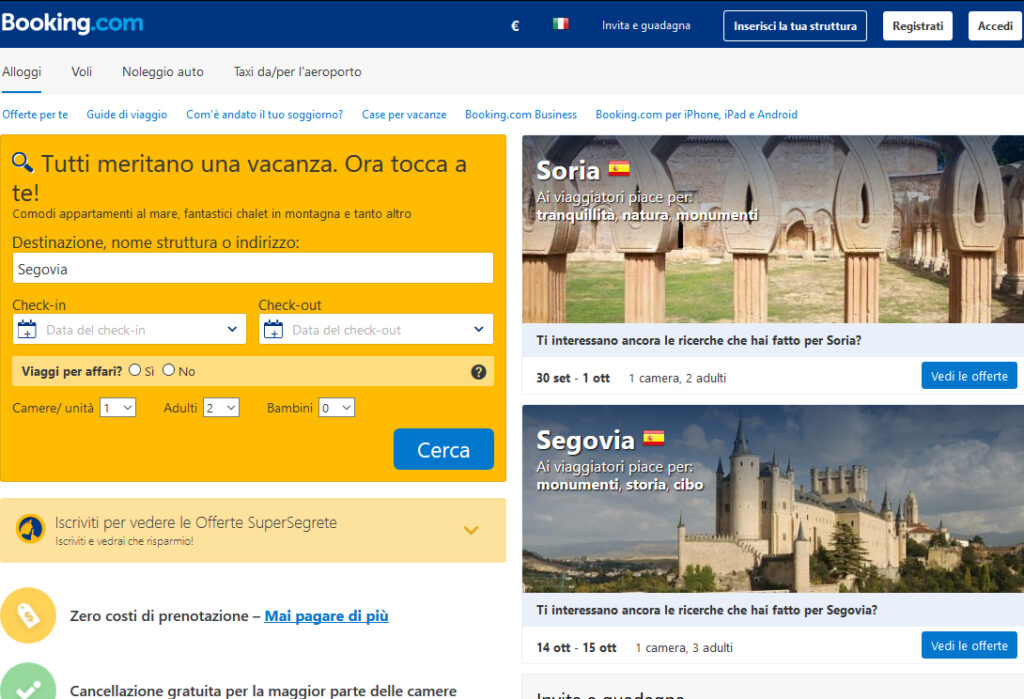
Task: Click the destination field containing Segovia
Action: 253,268
